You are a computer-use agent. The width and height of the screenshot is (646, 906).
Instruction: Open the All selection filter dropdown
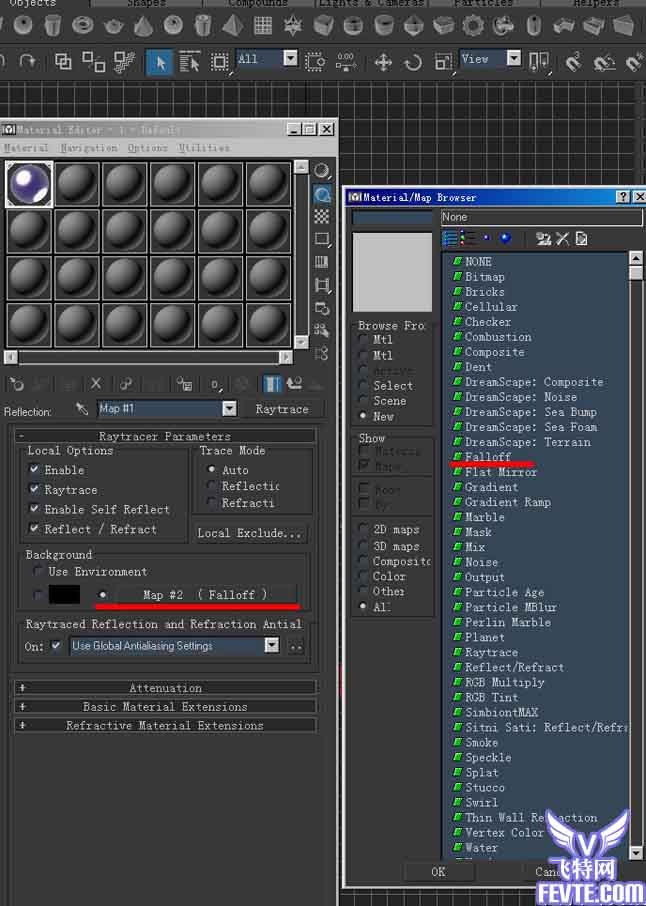point(291,58)
